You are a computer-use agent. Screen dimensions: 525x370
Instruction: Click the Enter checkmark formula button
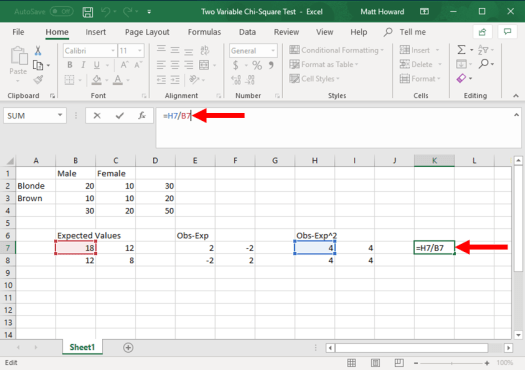click(x=120, y=116)
